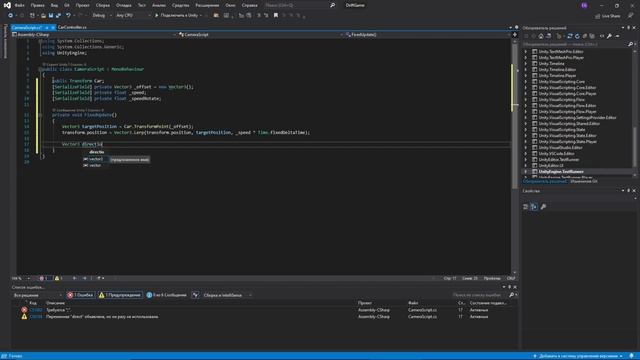
Task: Click the wrench icon in Properties panel
Action: (543, 207)
